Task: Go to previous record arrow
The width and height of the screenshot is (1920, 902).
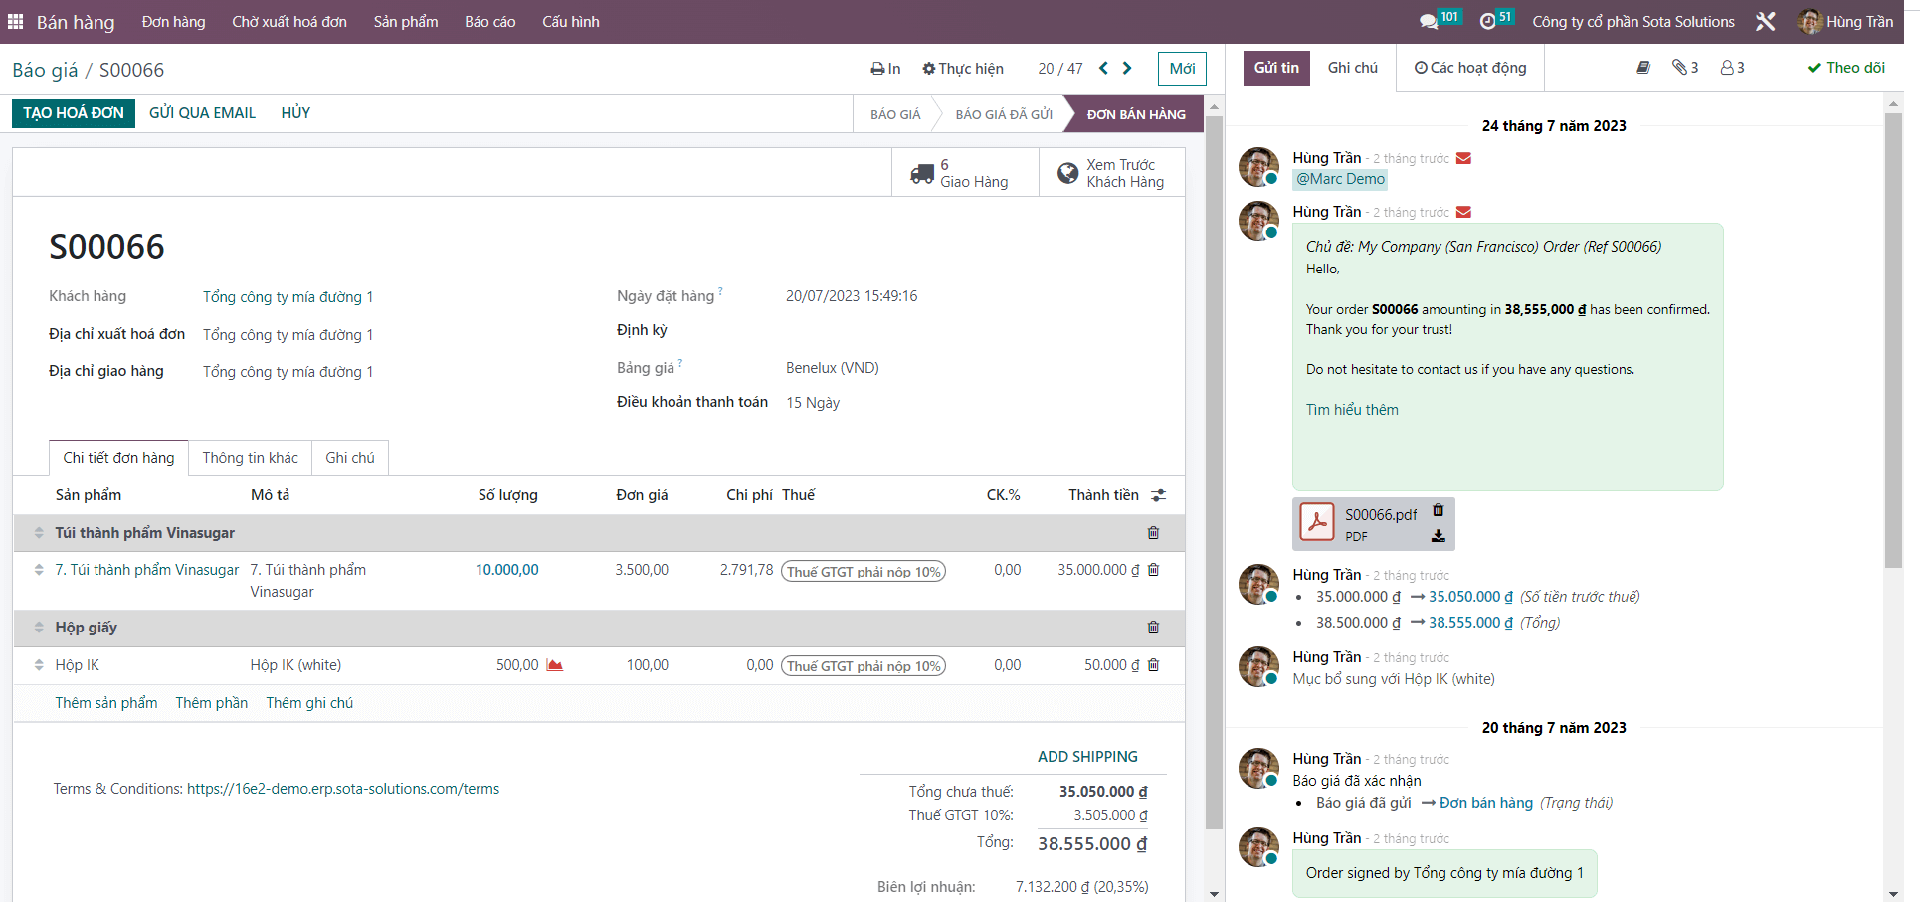Action: pos(1103,68)
